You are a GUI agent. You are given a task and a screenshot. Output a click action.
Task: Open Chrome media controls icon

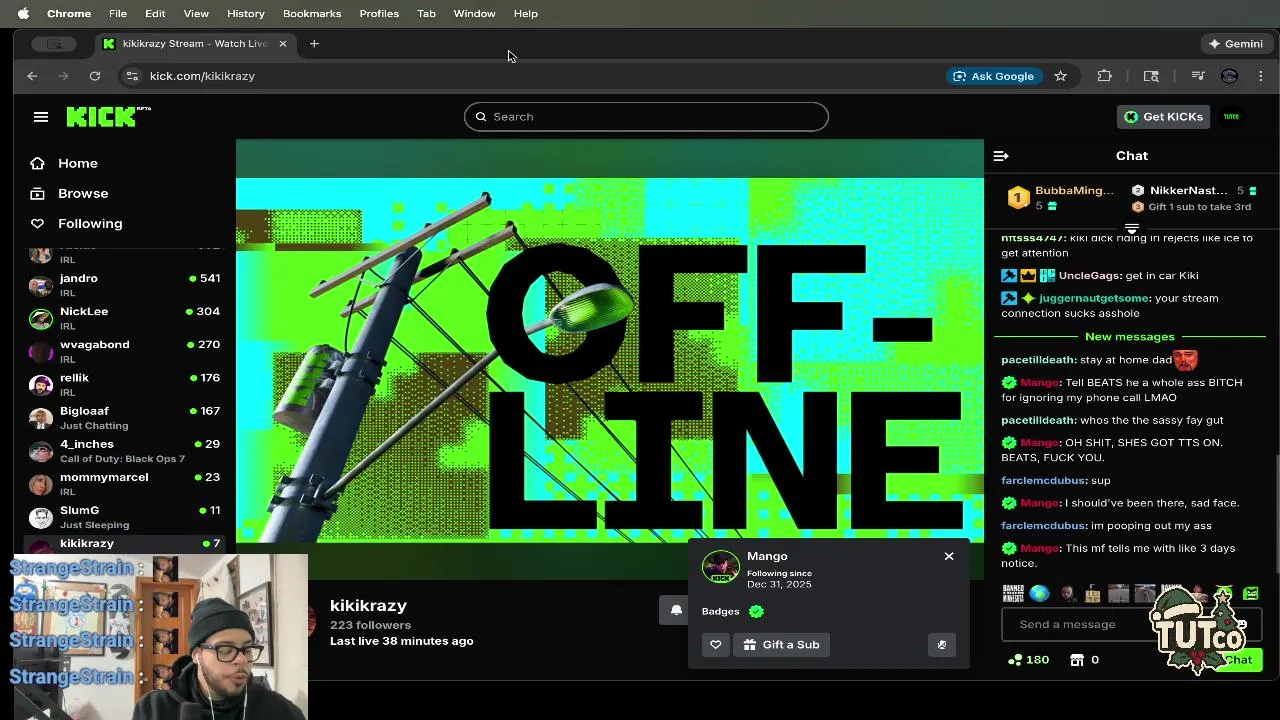pyautogui.click(x=1198, y=76)
